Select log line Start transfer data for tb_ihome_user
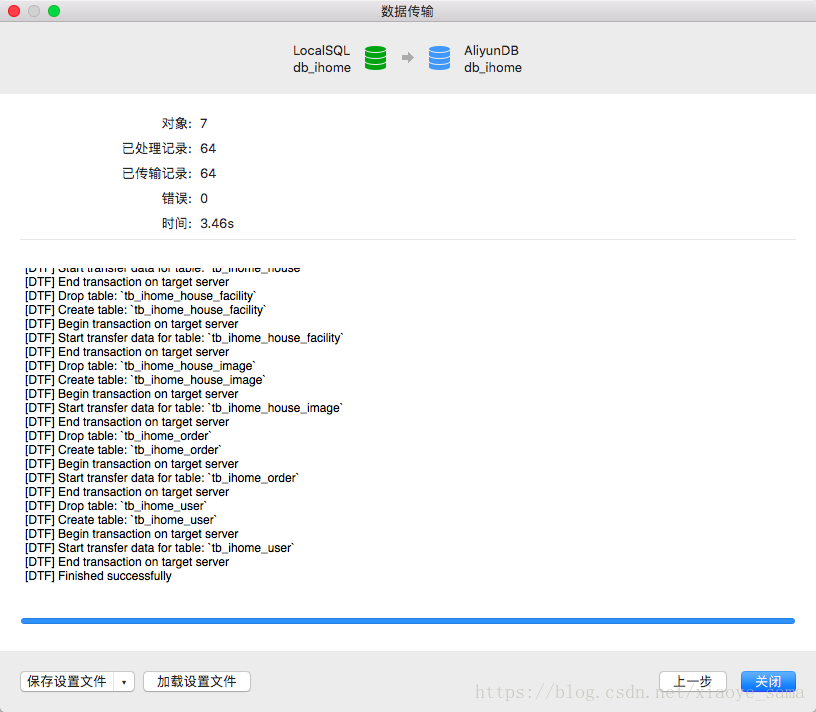 (159, 548)
